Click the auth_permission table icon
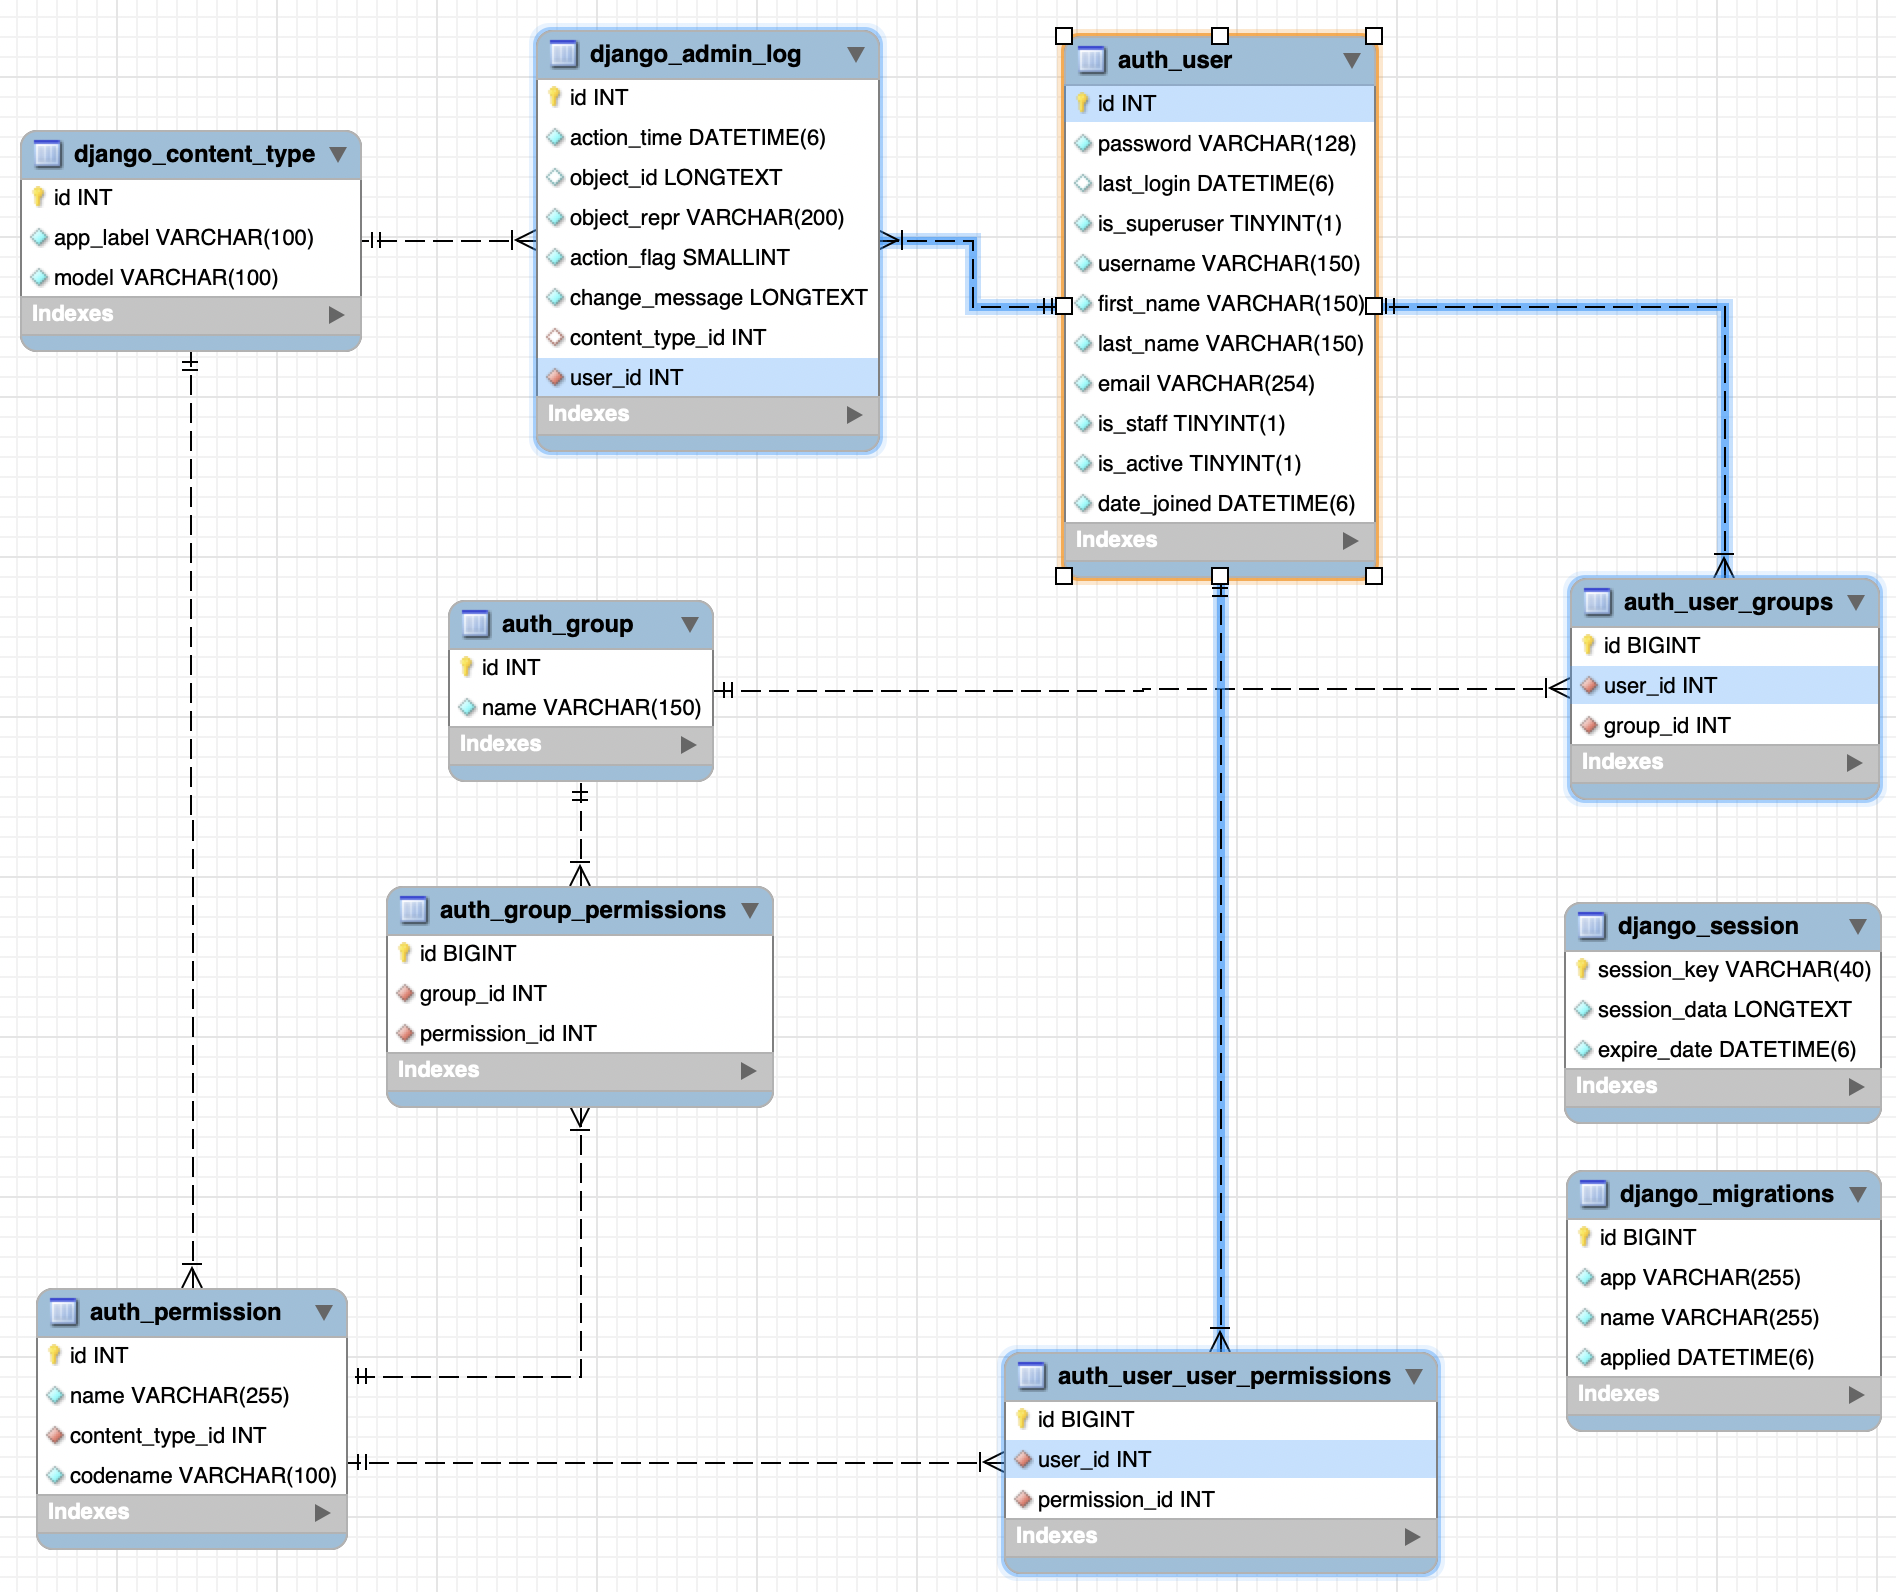The image size is (1896, 1592). 64,1312
